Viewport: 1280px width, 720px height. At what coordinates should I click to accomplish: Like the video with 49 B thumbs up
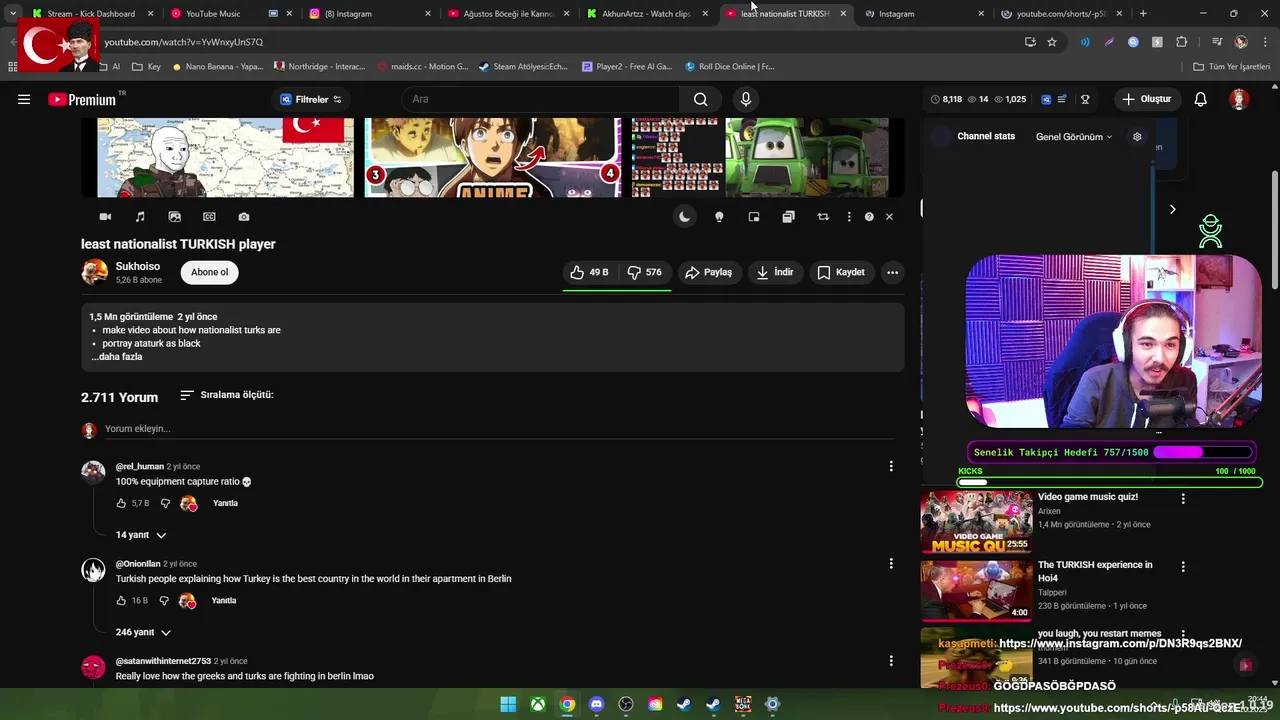[x=590, y=272]
